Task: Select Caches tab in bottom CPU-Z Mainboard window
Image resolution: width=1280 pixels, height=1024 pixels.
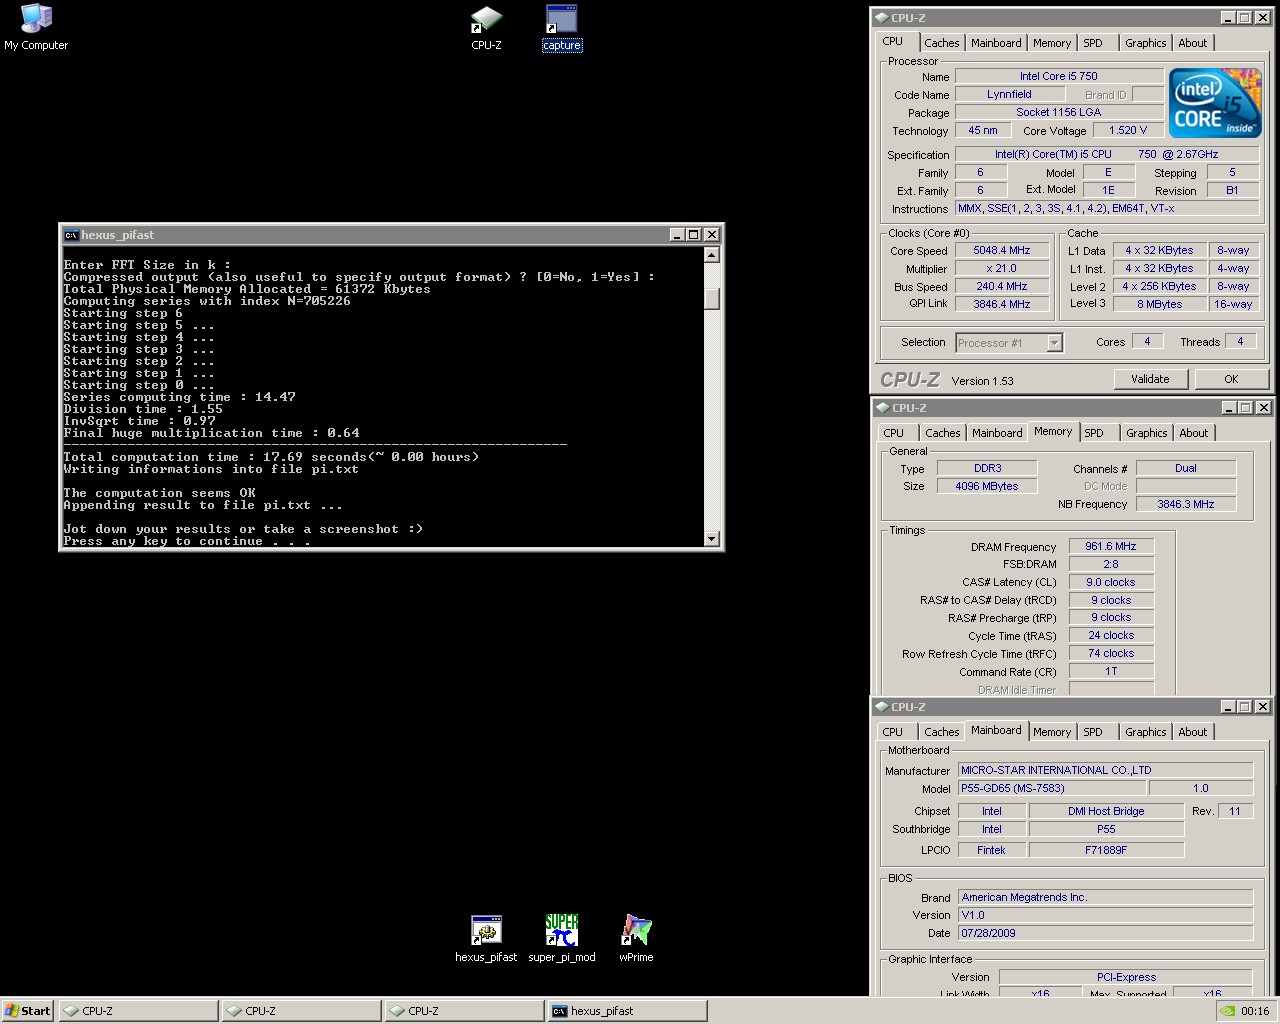Action: (x=942, y=732)
